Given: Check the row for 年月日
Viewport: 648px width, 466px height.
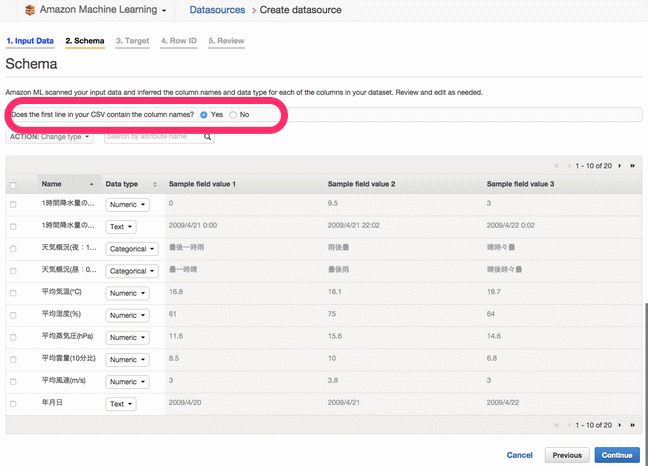Looking at the screenshot, I should coord(13,404).
